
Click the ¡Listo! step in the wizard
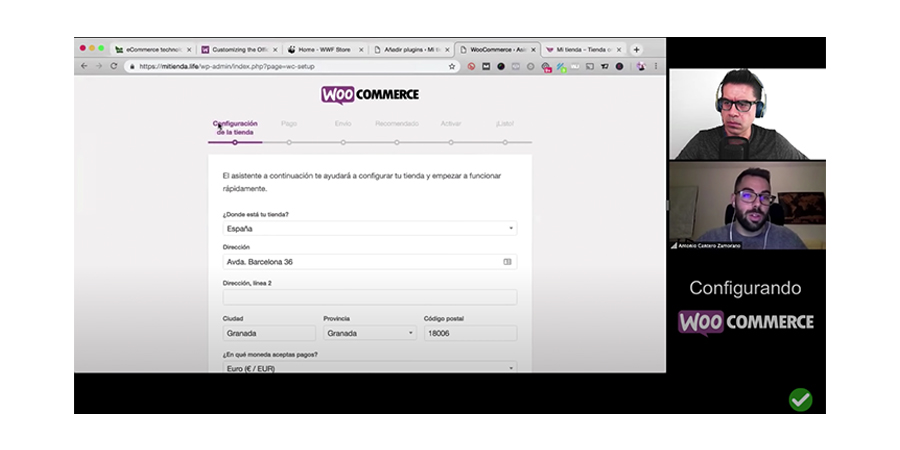pyautogui.click(x=505, y=123)
